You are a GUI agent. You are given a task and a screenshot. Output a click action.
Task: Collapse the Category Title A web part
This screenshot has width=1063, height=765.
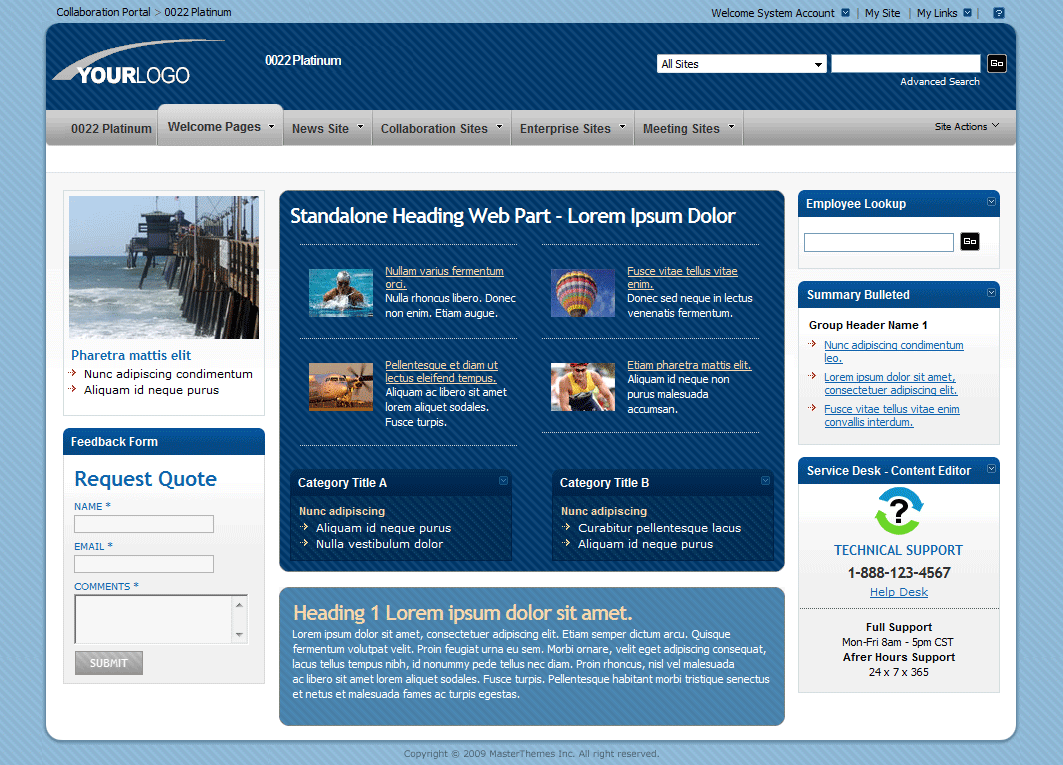(x=502, y=481)
